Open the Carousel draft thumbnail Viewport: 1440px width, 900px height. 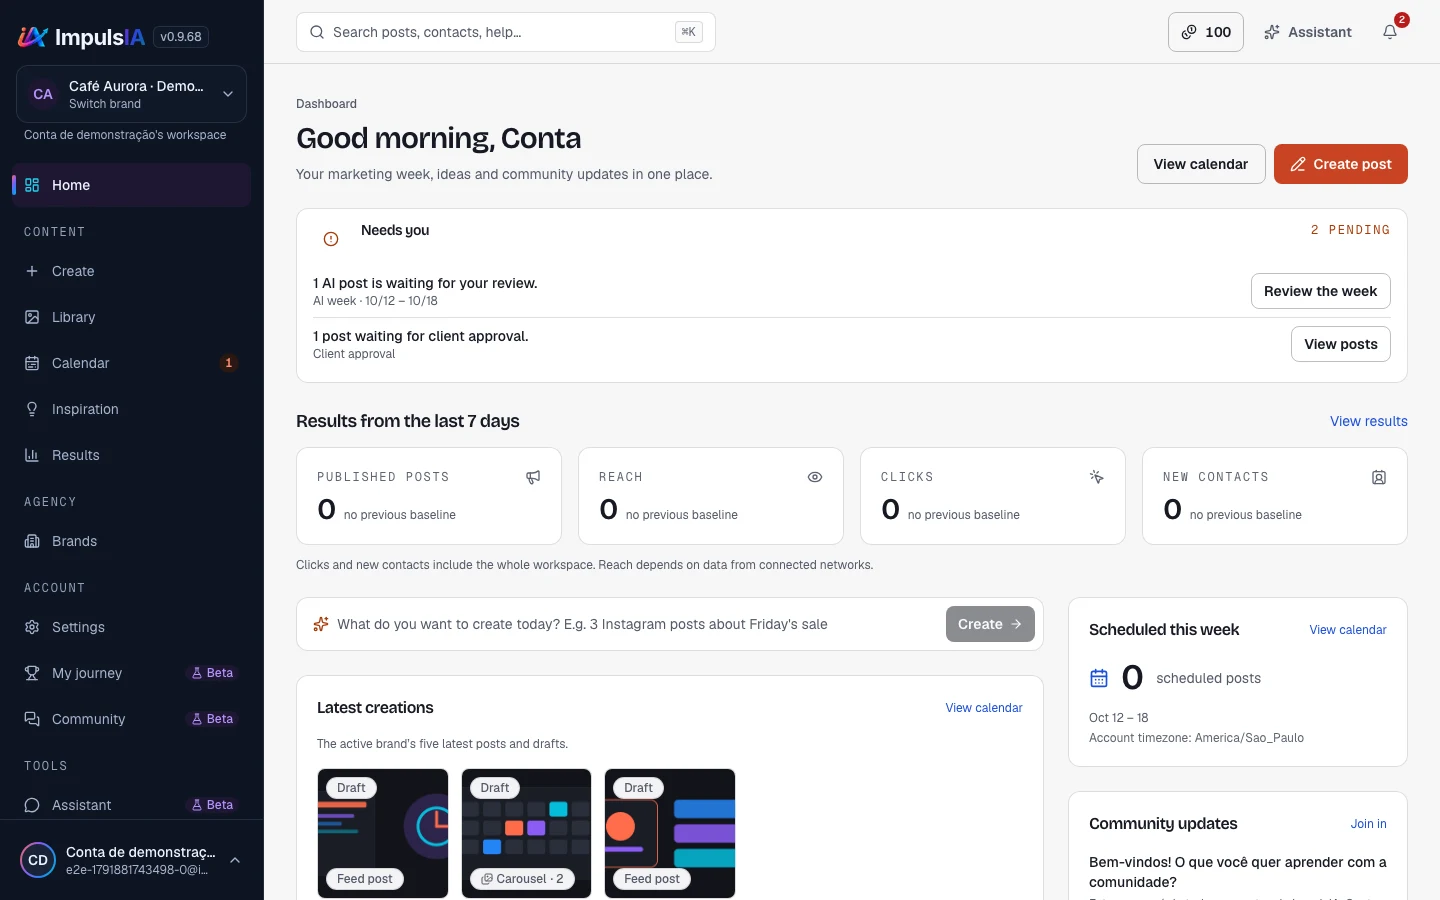pyautogui.click(x=526, y=833)
